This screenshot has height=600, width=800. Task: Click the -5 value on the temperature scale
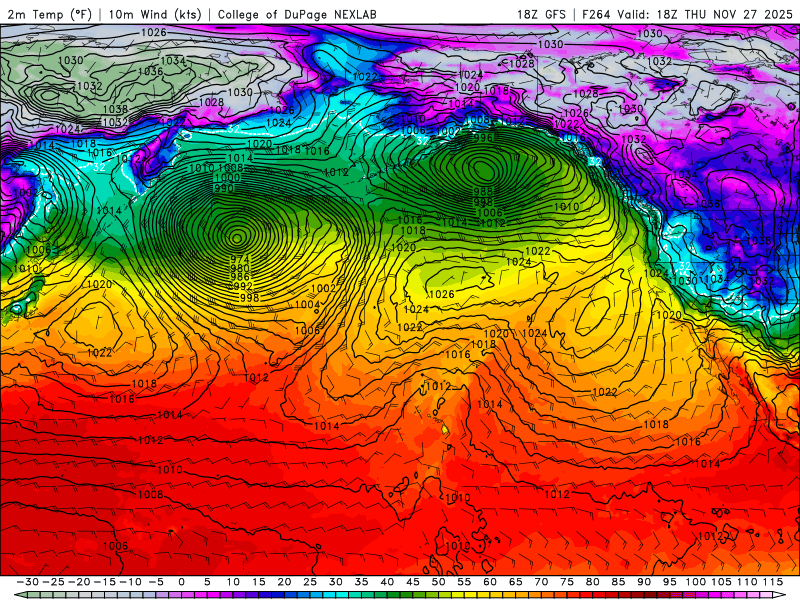[x=156, y=582]
